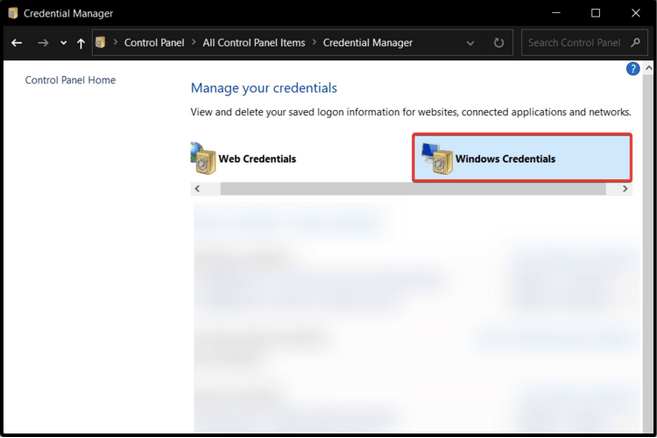Close the Credential Manager window
657x438 pixels.
pos(635,13)
